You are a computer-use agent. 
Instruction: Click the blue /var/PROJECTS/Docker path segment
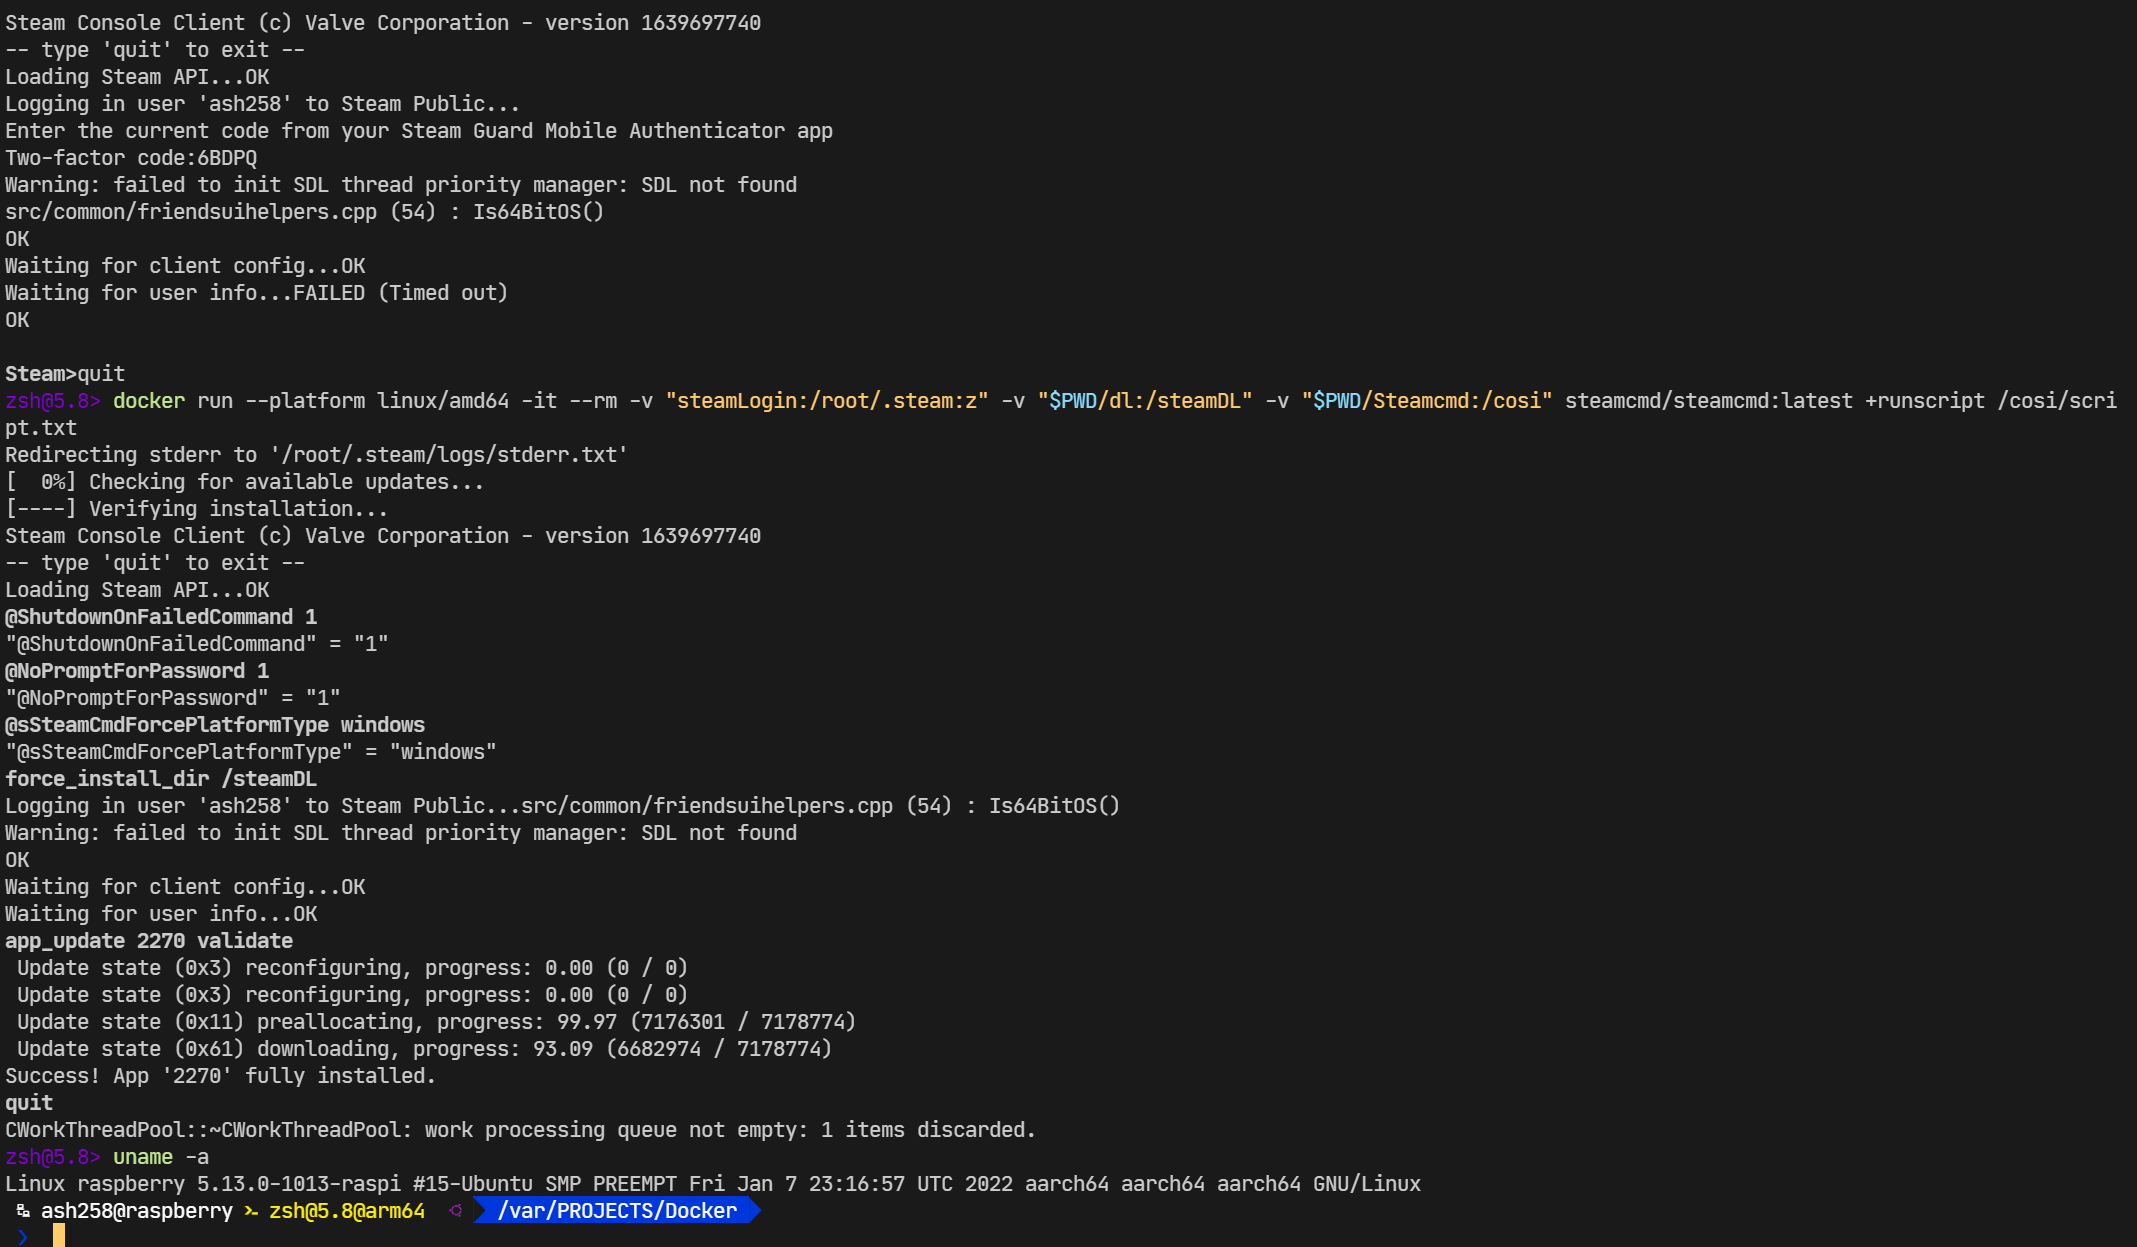point(616,1211)
